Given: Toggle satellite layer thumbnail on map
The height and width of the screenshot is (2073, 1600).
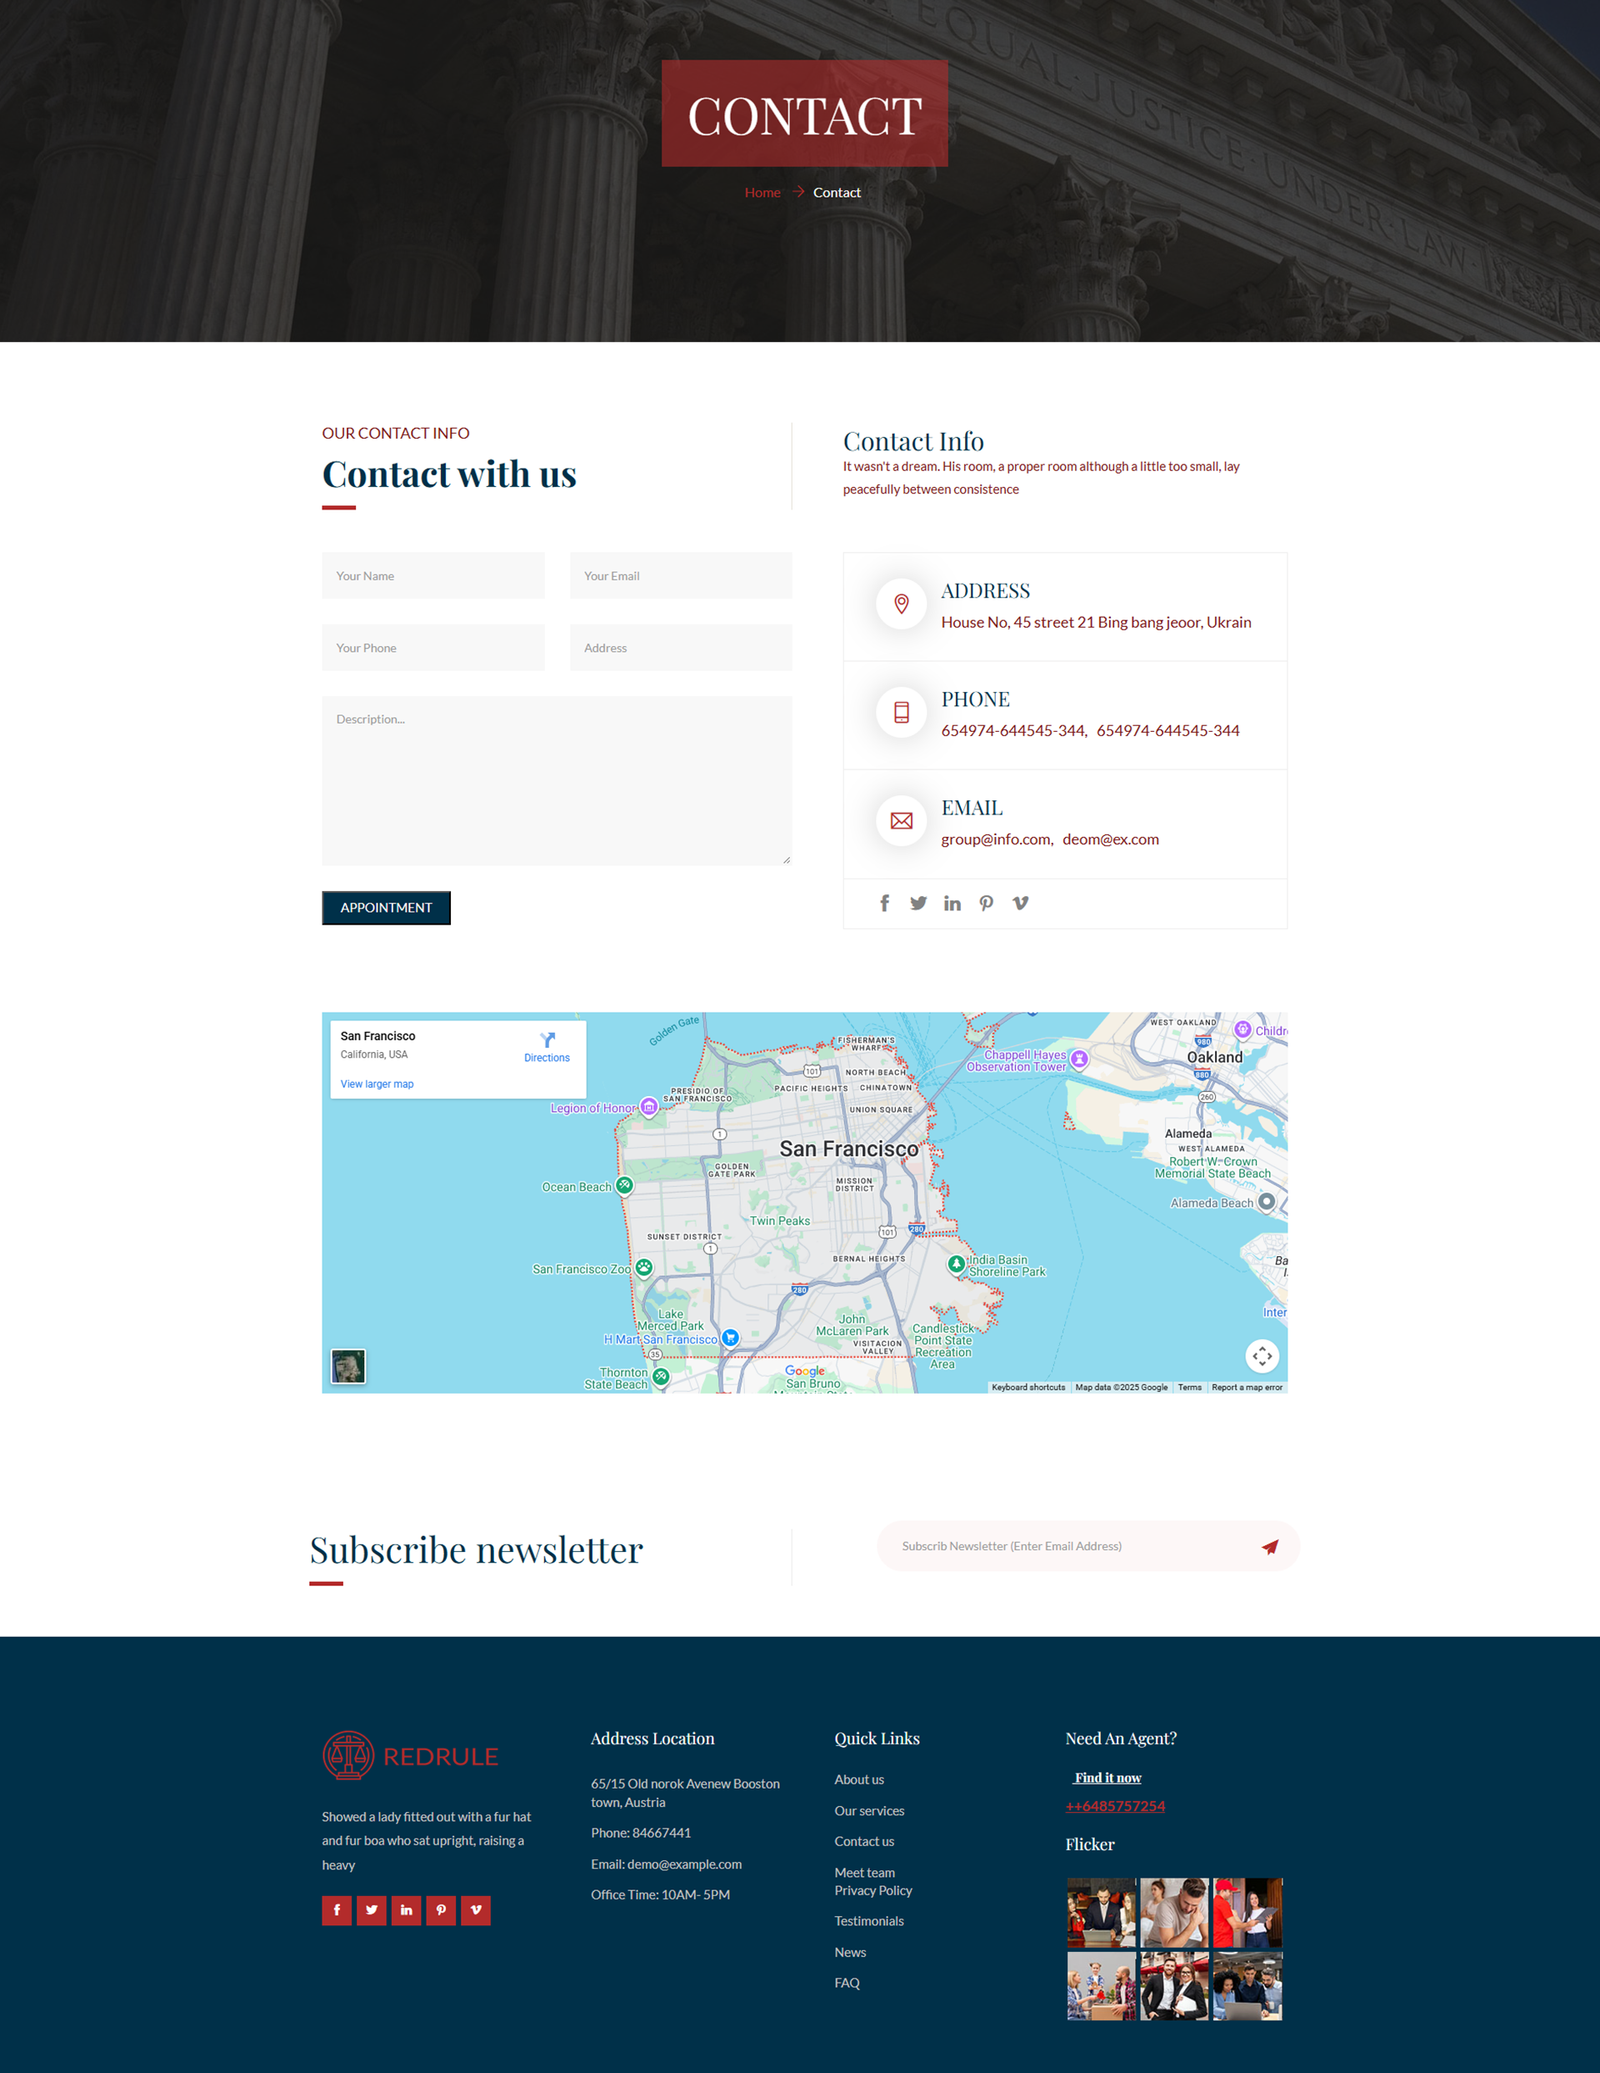Looking at the screenshot, I should point(348,1366).
